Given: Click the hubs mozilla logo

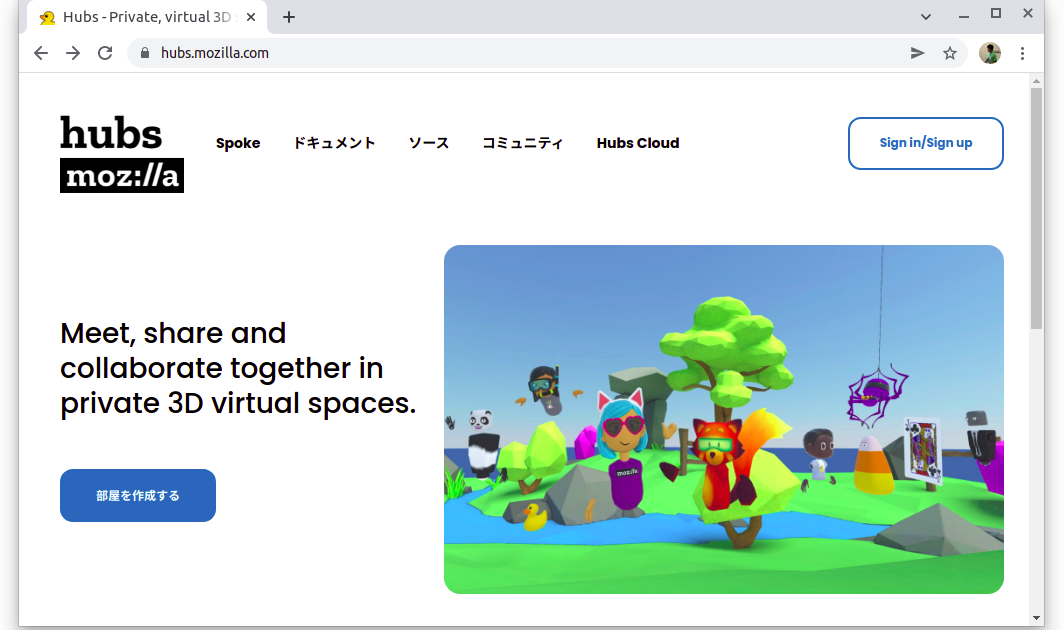Looking at the screenshot, I should (122, 154).
